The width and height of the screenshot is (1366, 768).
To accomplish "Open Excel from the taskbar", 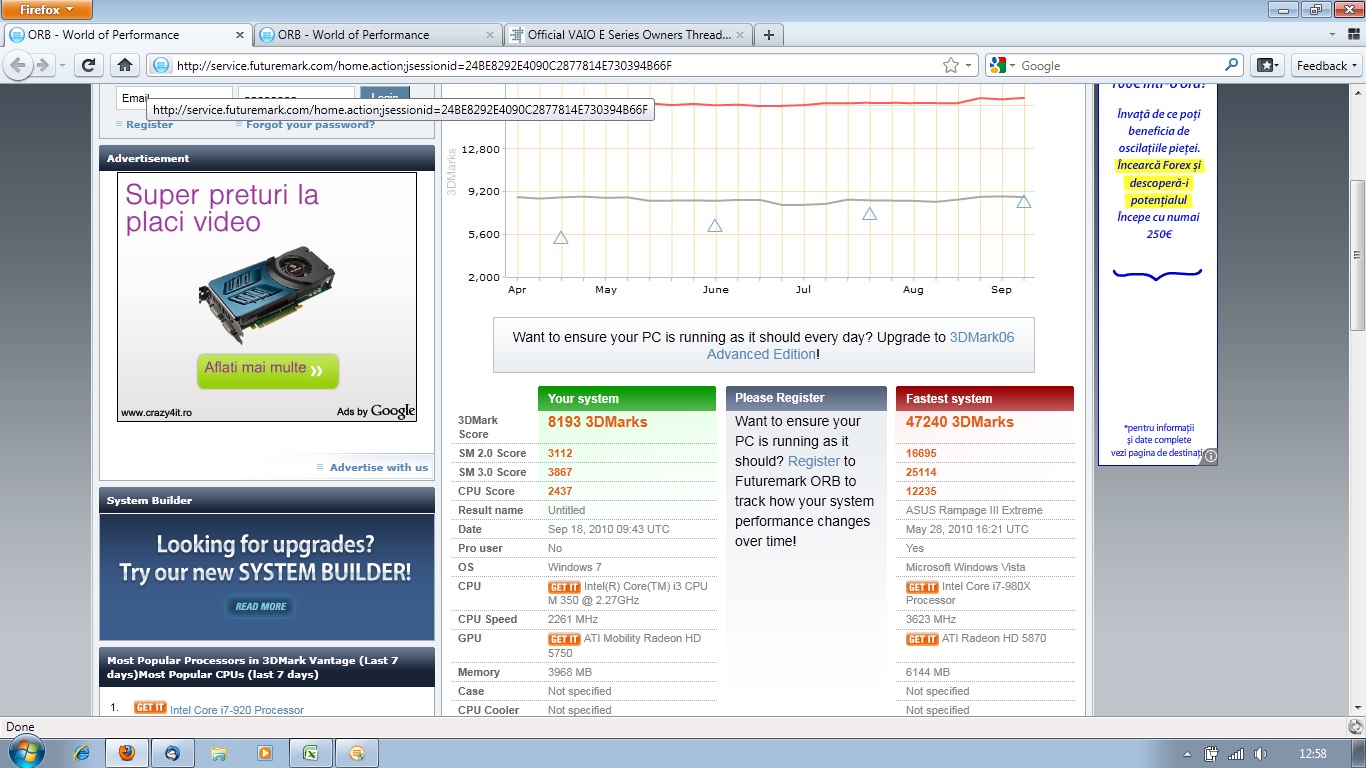I will 311,753.
